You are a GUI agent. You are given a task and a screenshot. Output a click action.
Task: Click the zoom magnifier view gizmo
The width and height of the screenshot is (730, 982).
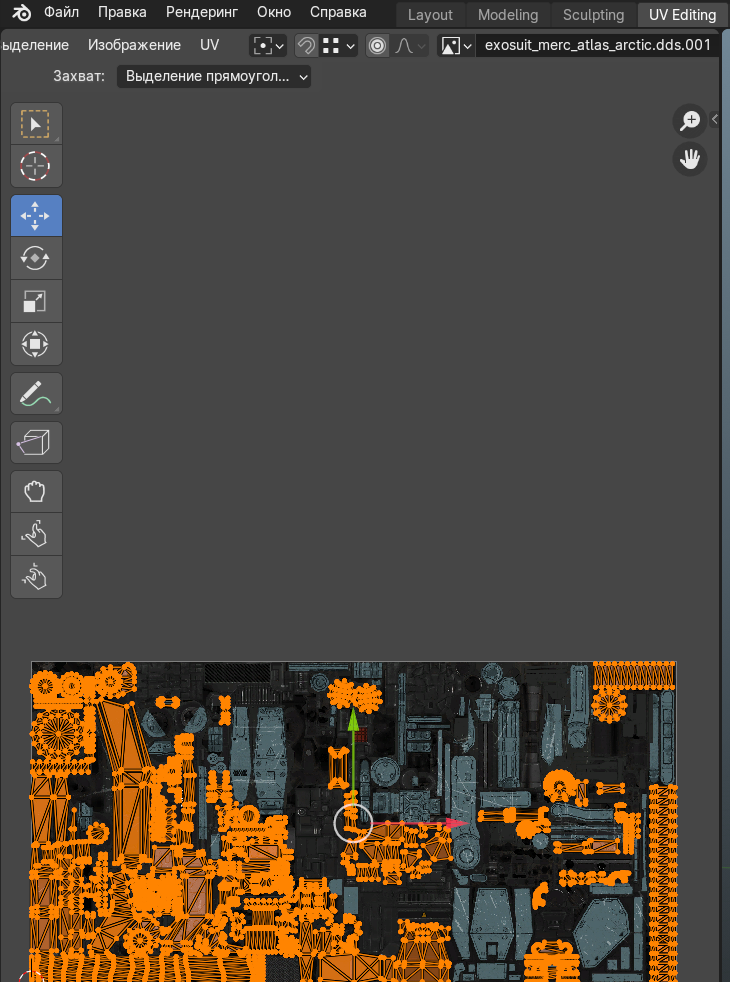(689, 120)
